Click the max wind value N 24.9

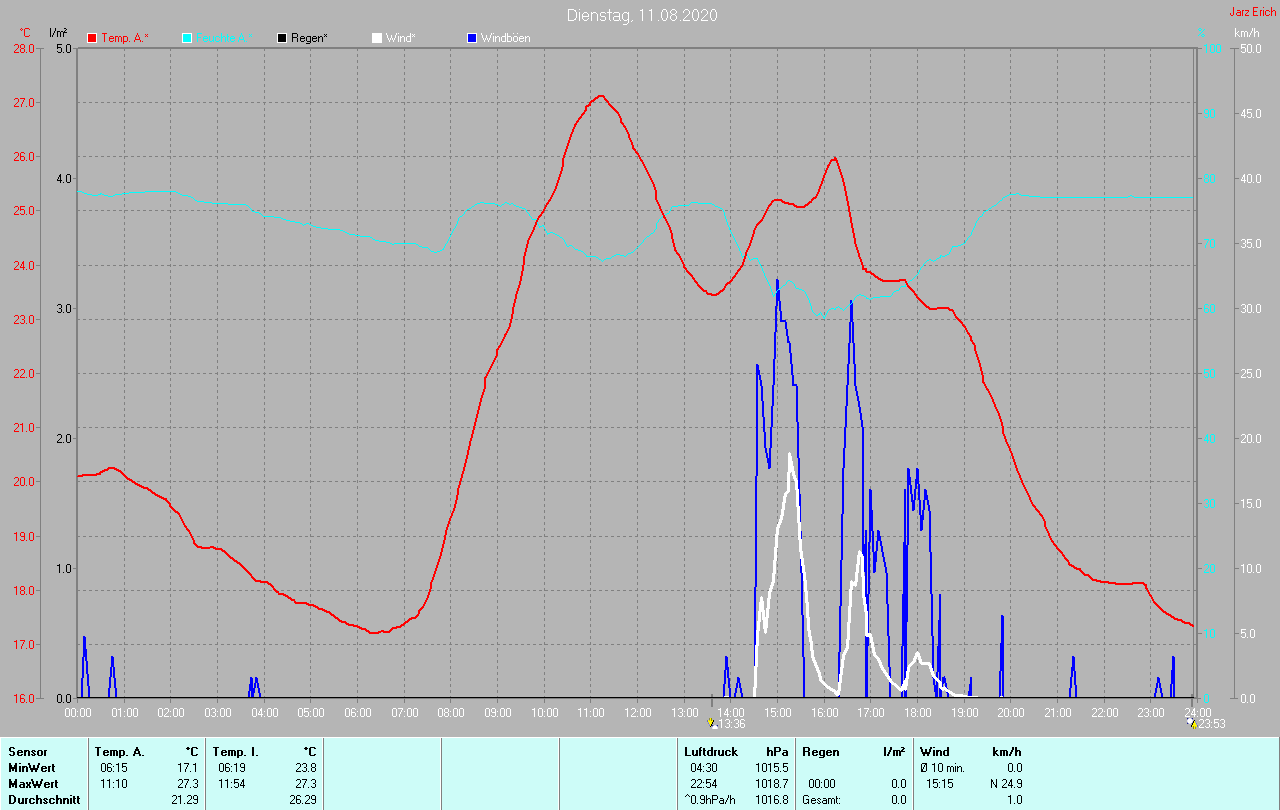tap(1005, 783)
